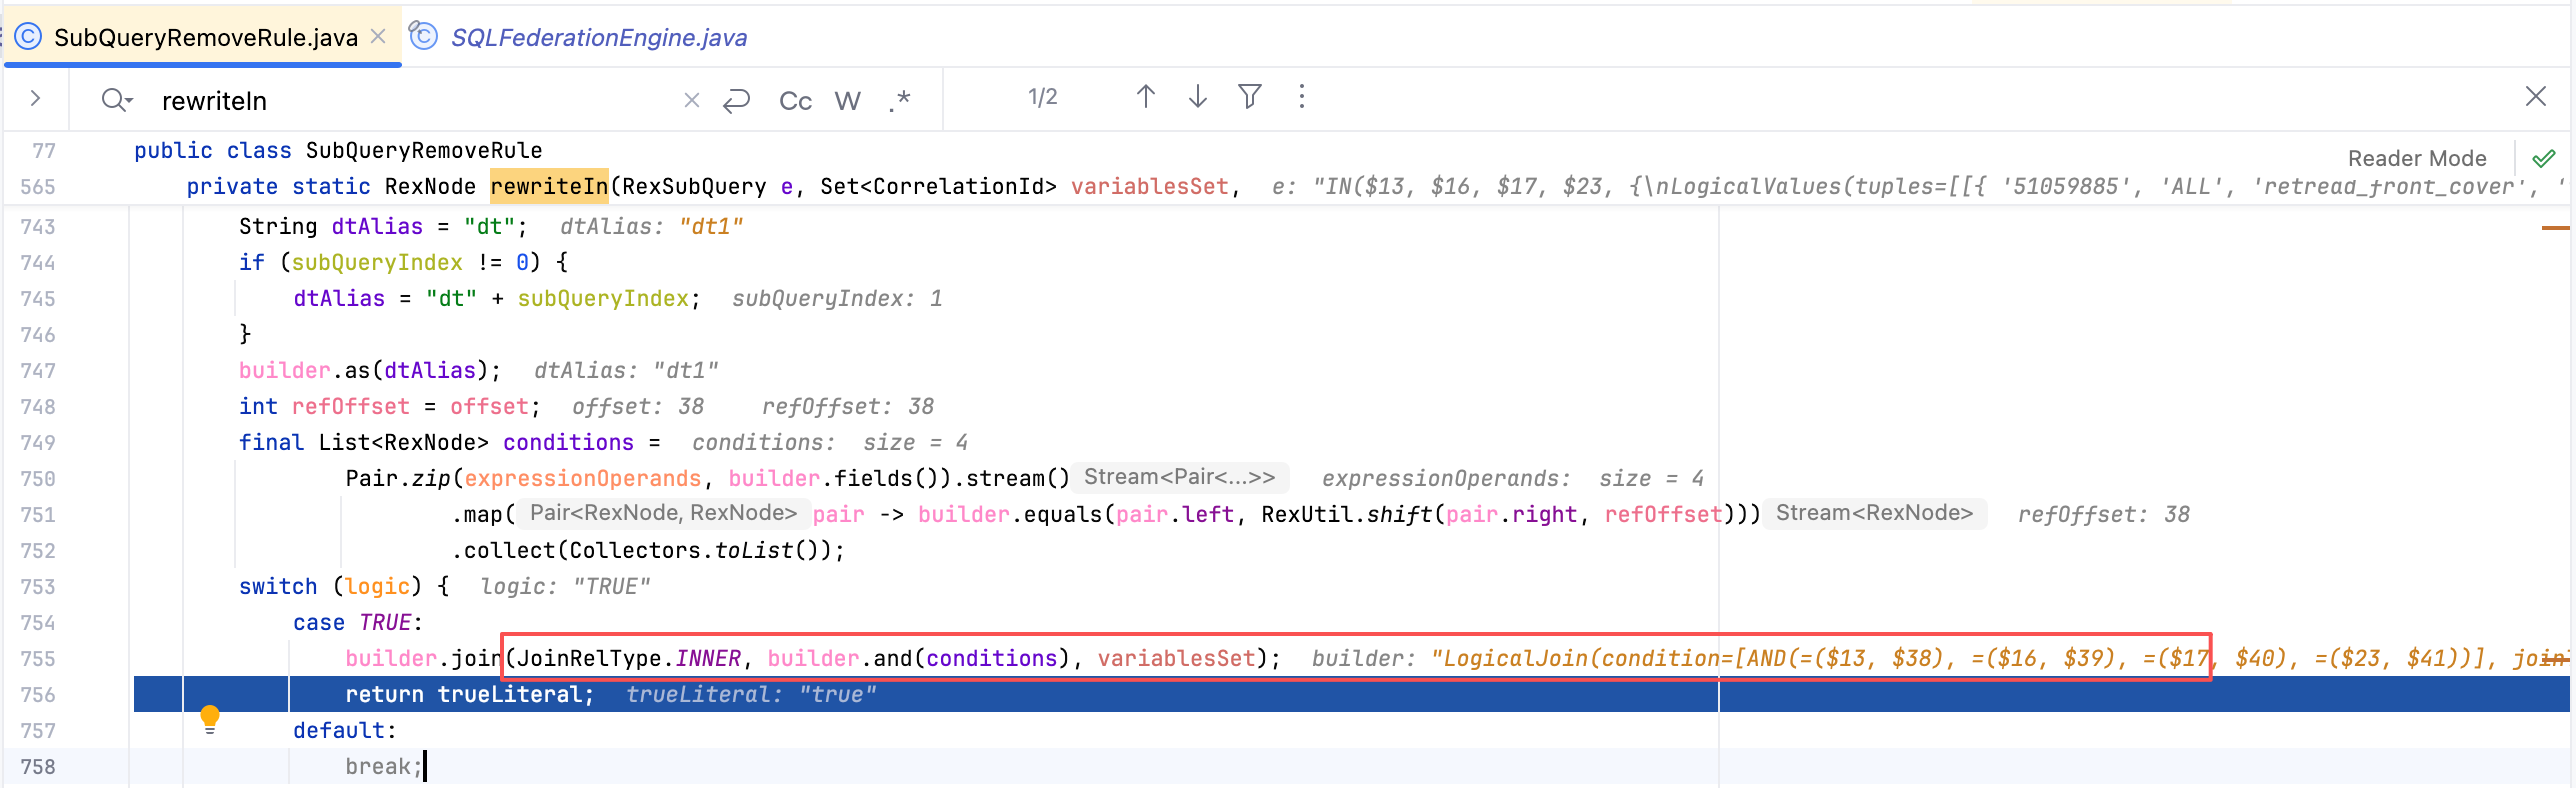The height and width of the screenshot is (788, 2576).
Task: Switch to SQLFederationEngine.java tab
Action: pos(598,38)
